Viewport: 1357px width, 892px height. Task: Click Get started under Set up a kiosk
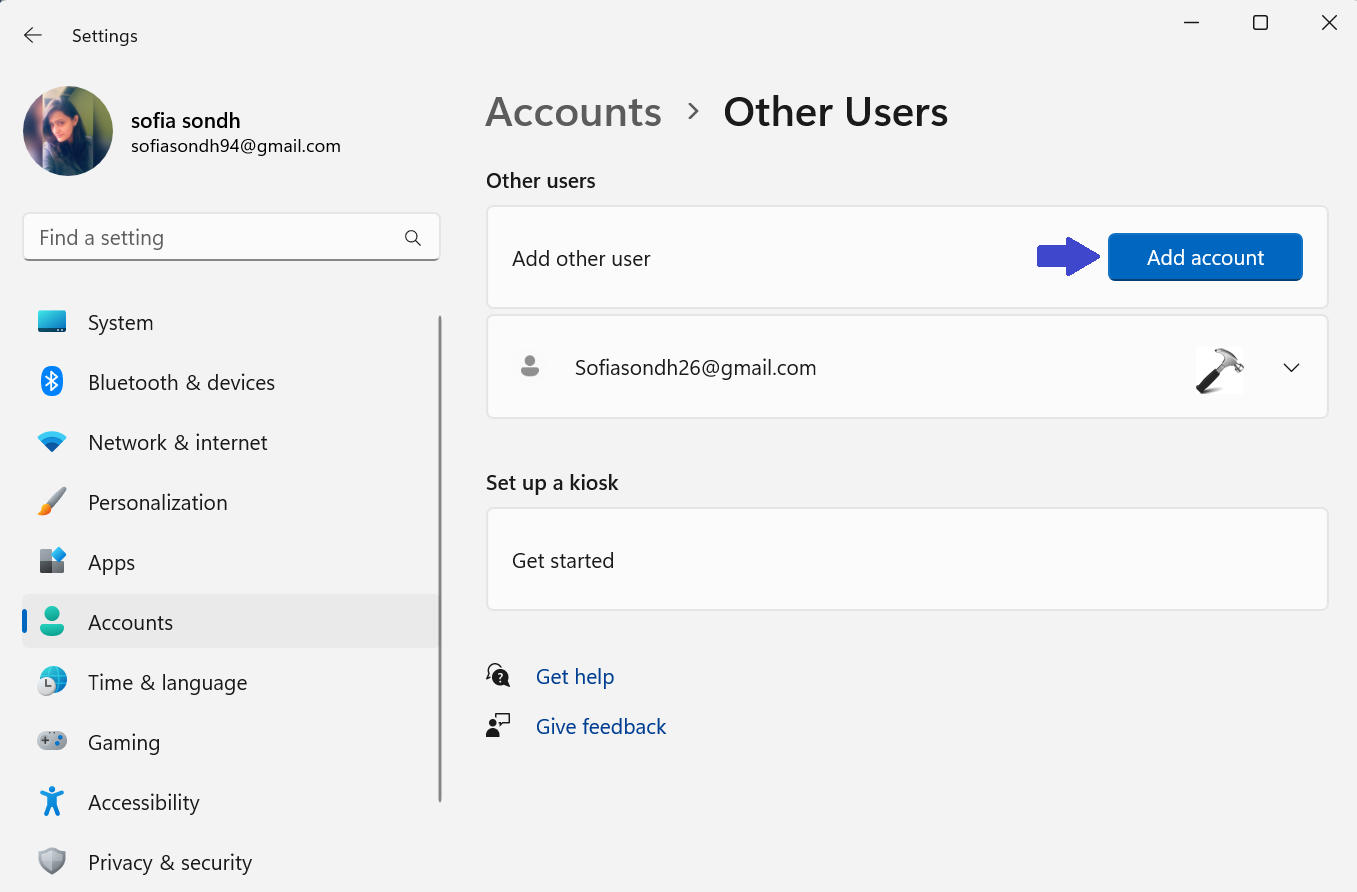pyautogui.click(x=563, y=561)
